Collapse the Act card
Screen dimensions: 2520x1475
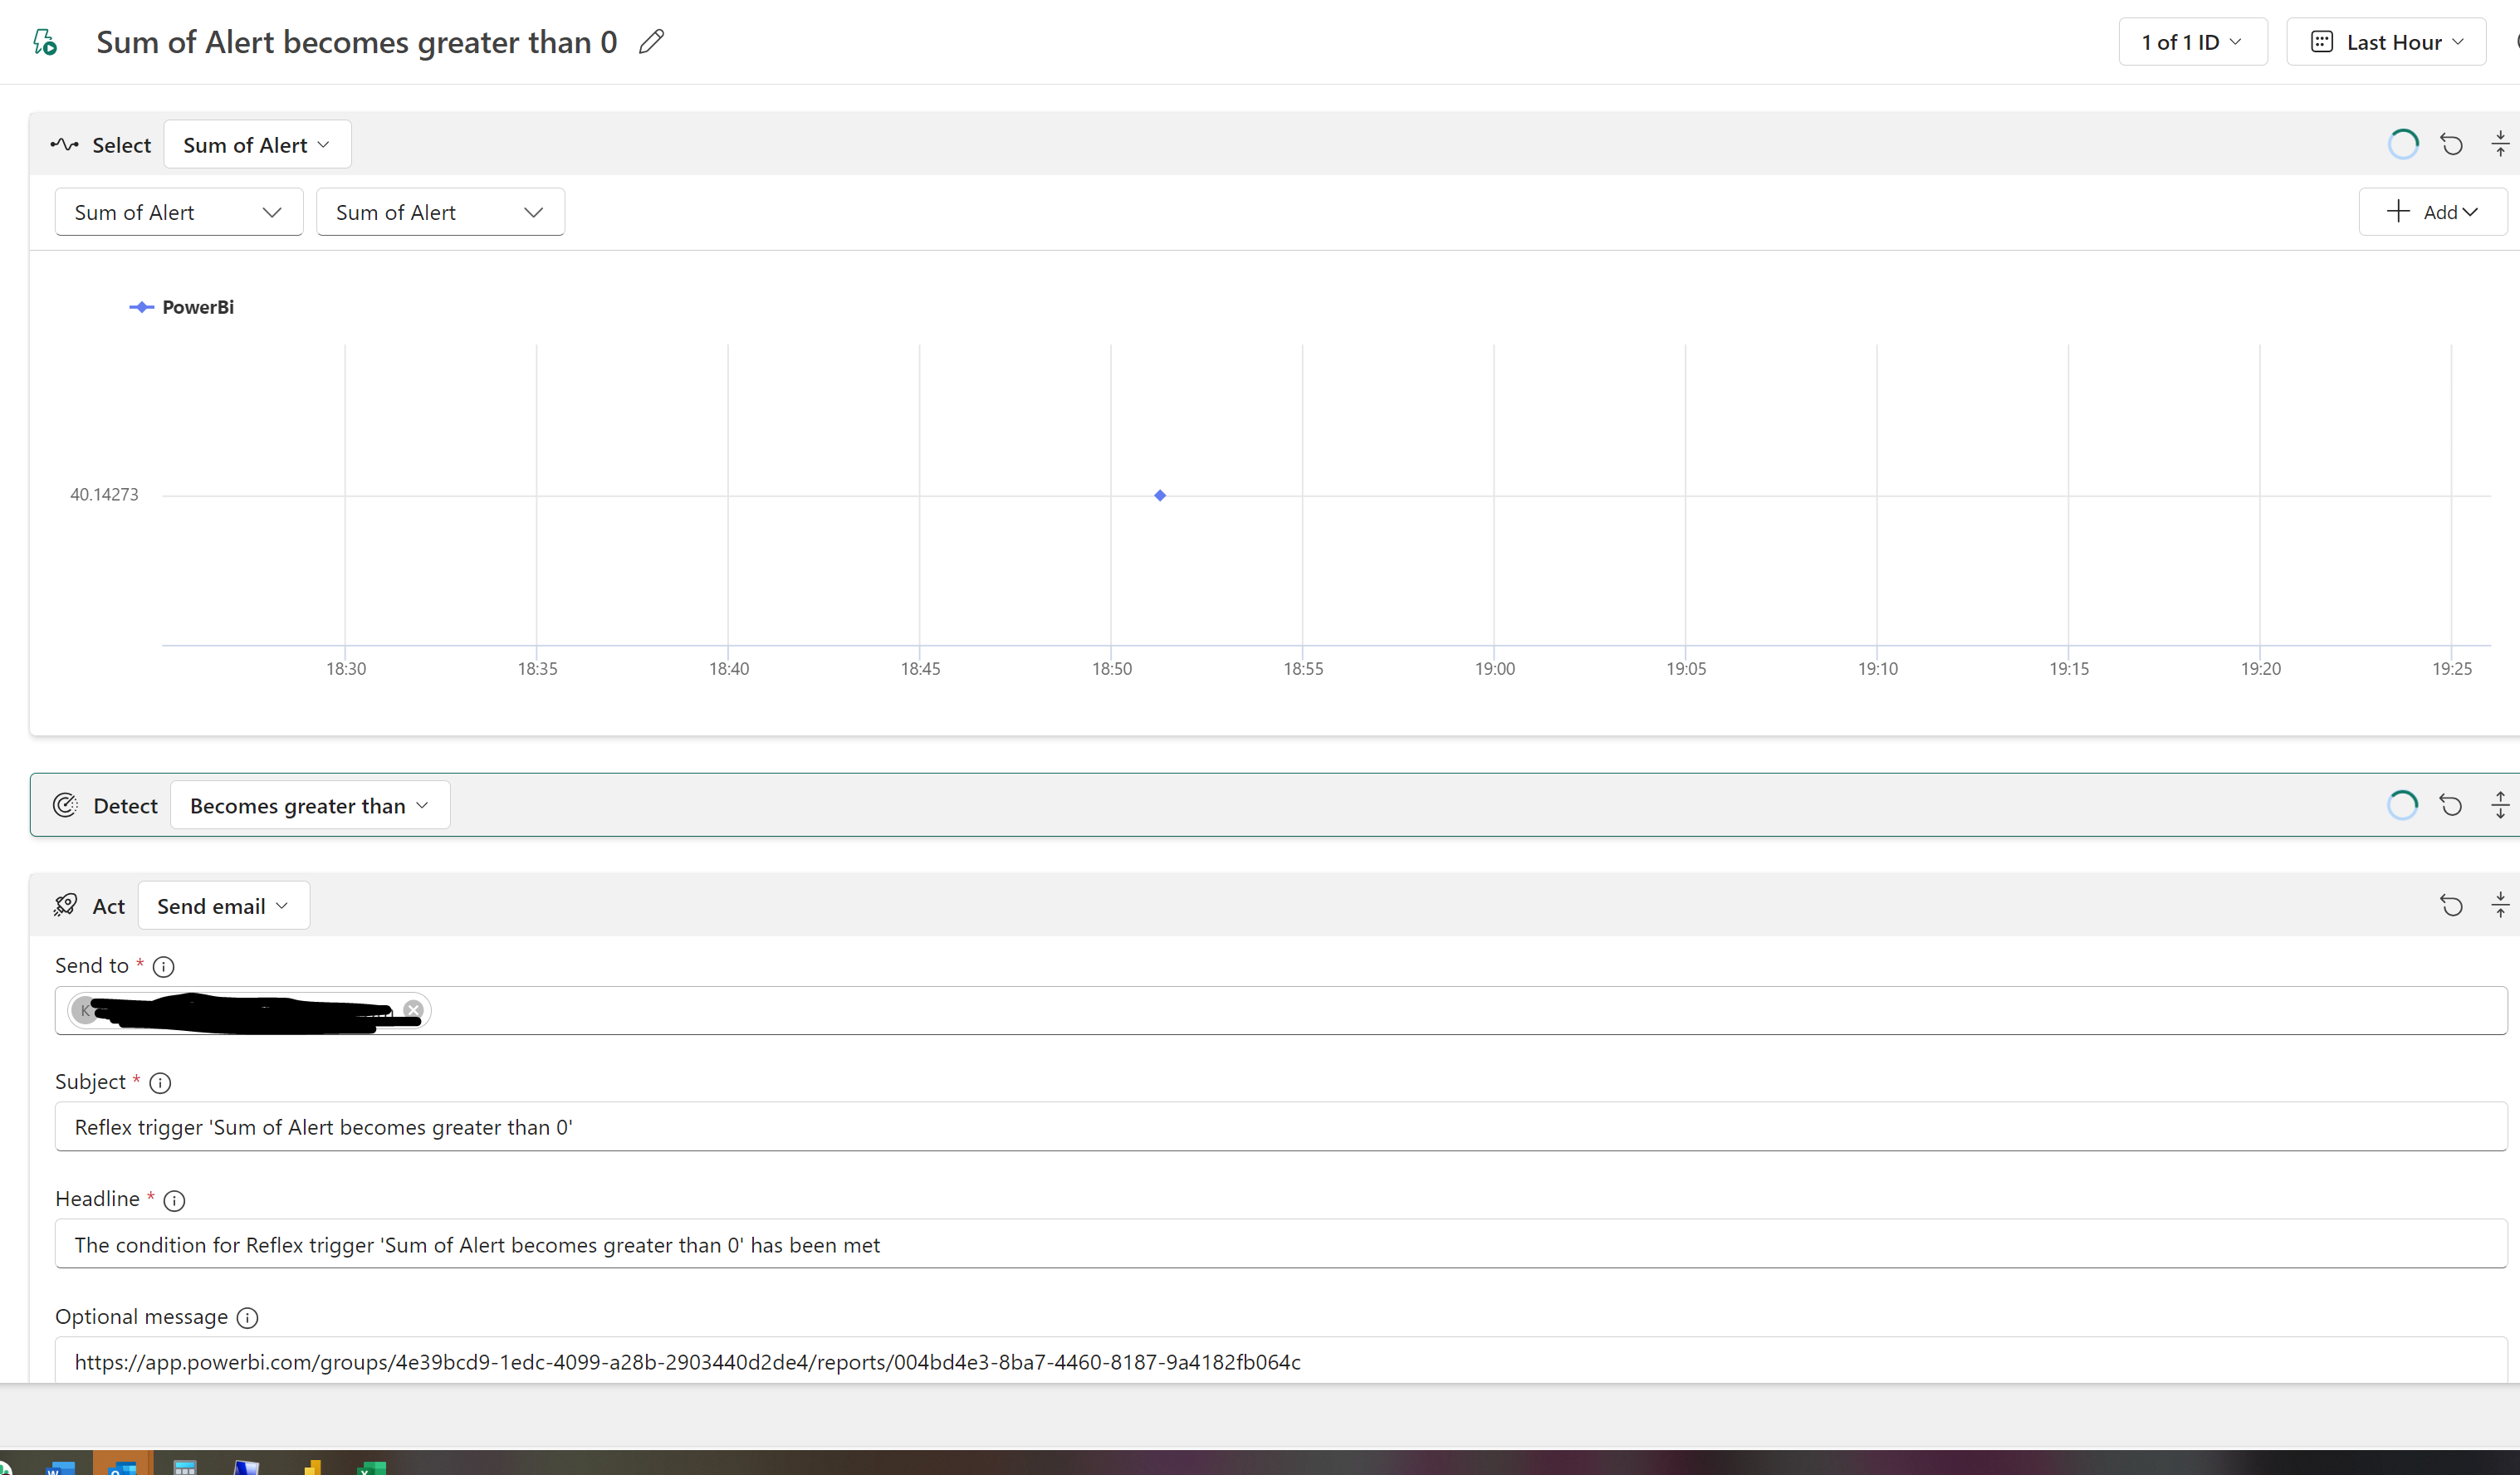(2500, 905)
